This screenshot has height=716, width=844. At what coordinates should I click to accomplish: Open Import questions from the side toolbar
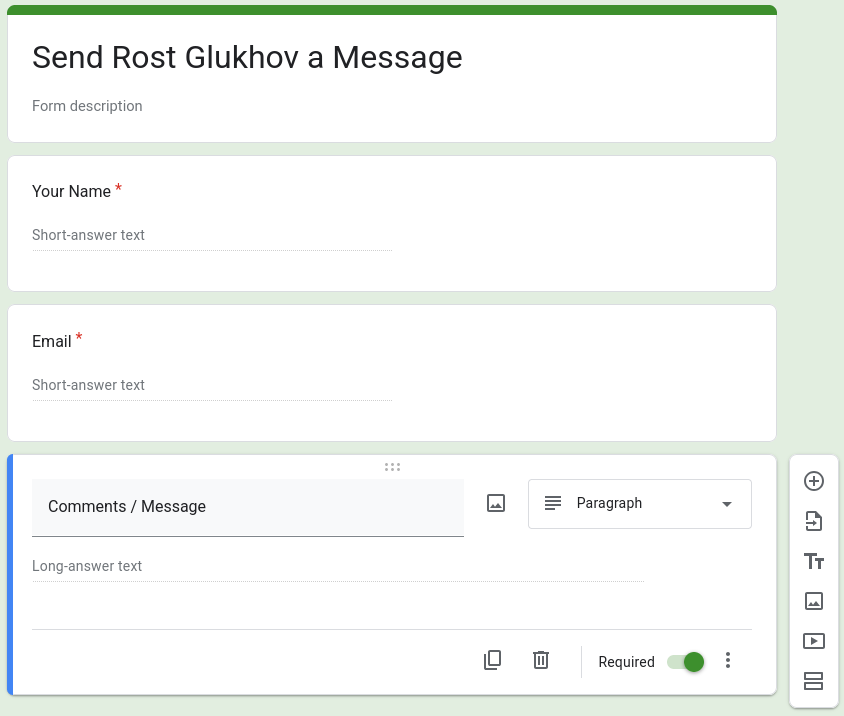814,521
